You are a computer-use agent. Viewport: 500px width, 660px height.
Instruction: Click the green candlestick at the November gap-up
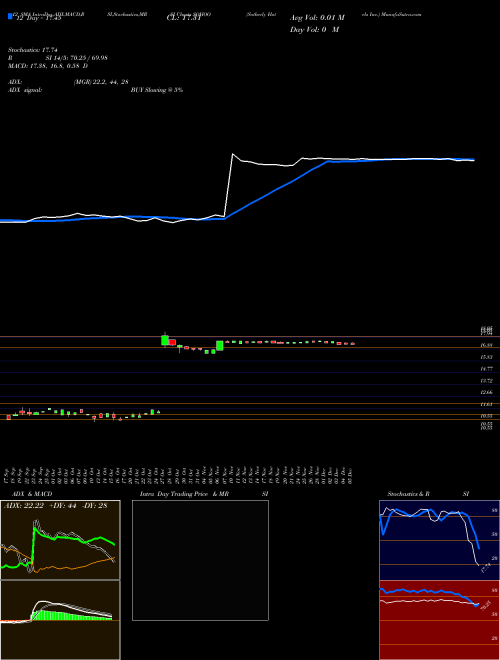(x=219, y=346)
